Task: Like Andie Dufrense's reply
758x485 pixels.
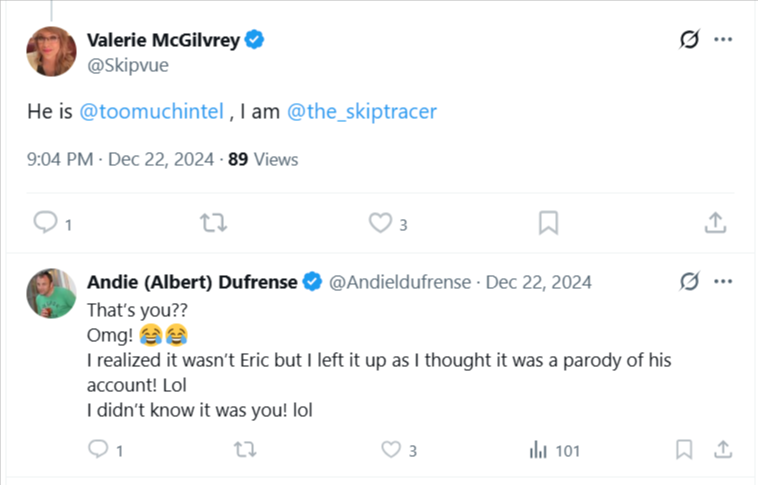Action: [x=390, y=450]
